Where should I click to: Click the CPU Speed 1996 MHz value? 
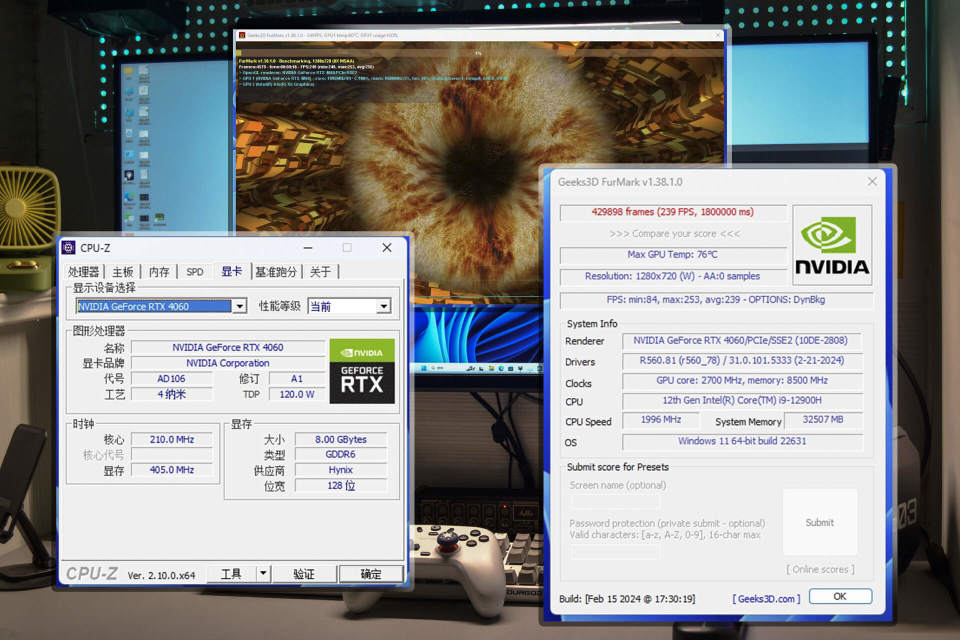[661, 420]
